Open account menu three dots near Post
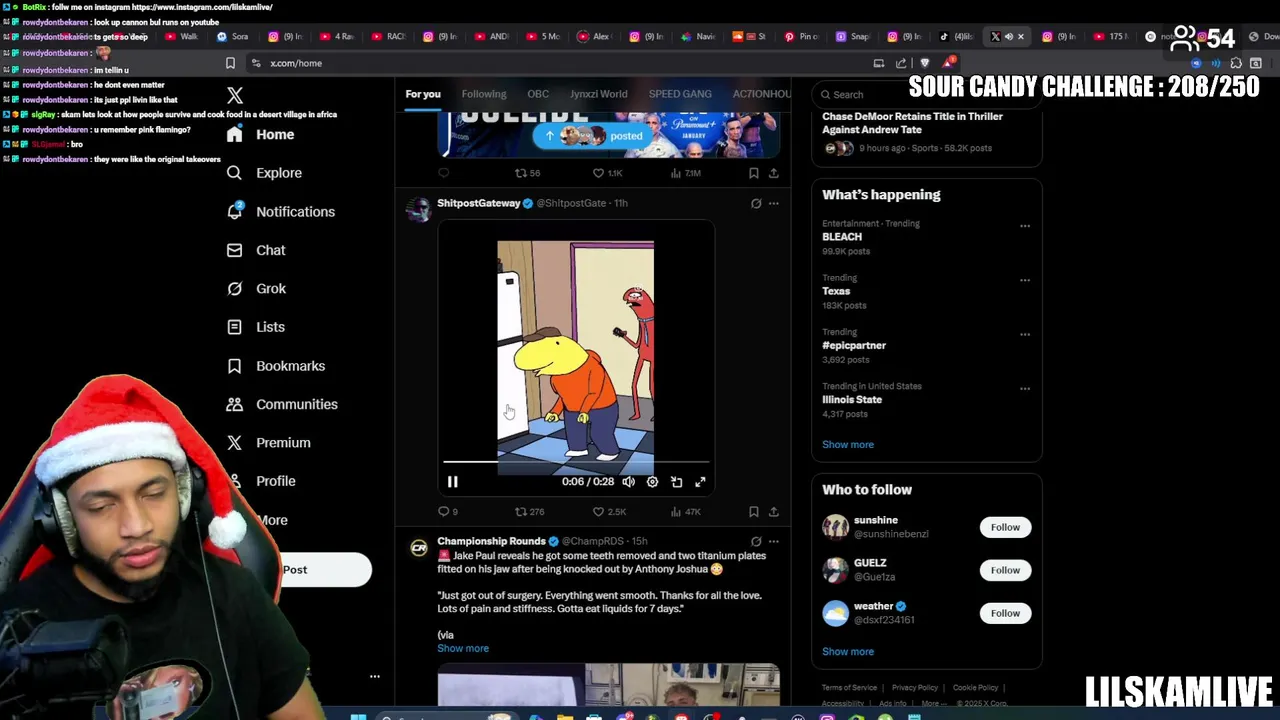1280x720 pixels. (x=375, y=677)
